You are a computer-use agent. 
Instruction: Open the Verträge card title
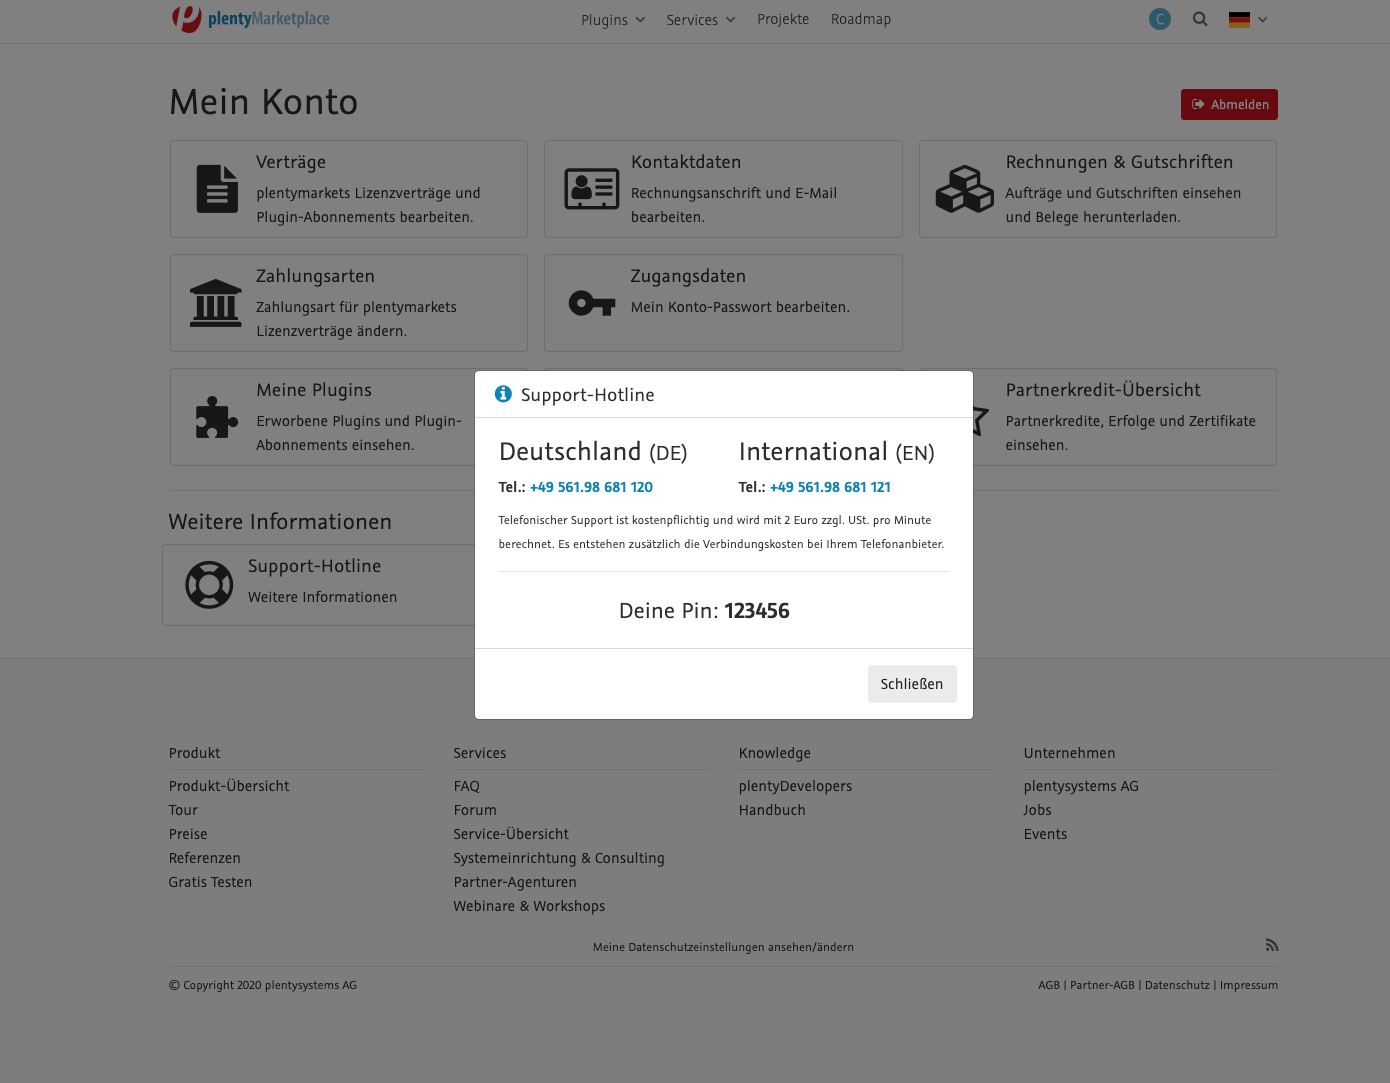(291, 162)
